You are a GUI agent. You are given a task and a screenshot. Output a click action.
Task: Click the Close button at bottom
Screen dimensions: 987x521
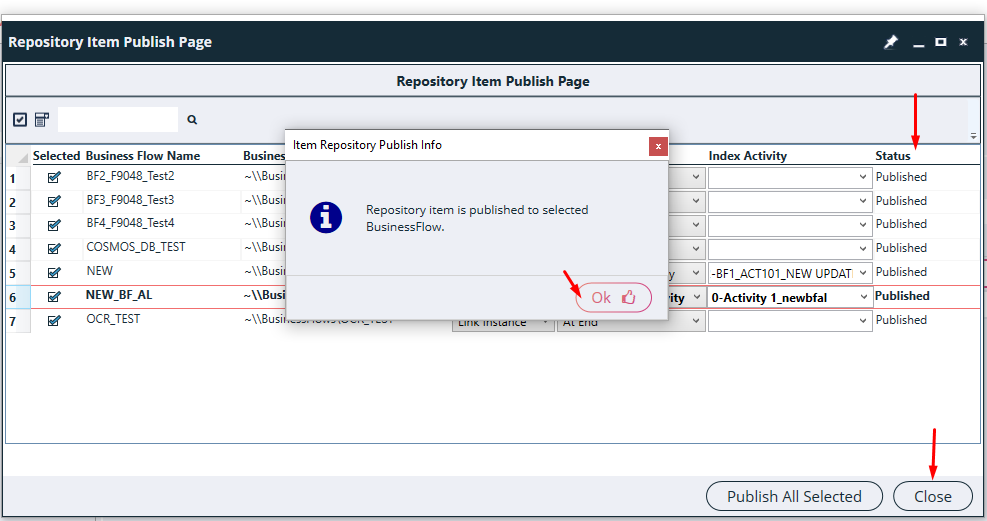[932, 496]
